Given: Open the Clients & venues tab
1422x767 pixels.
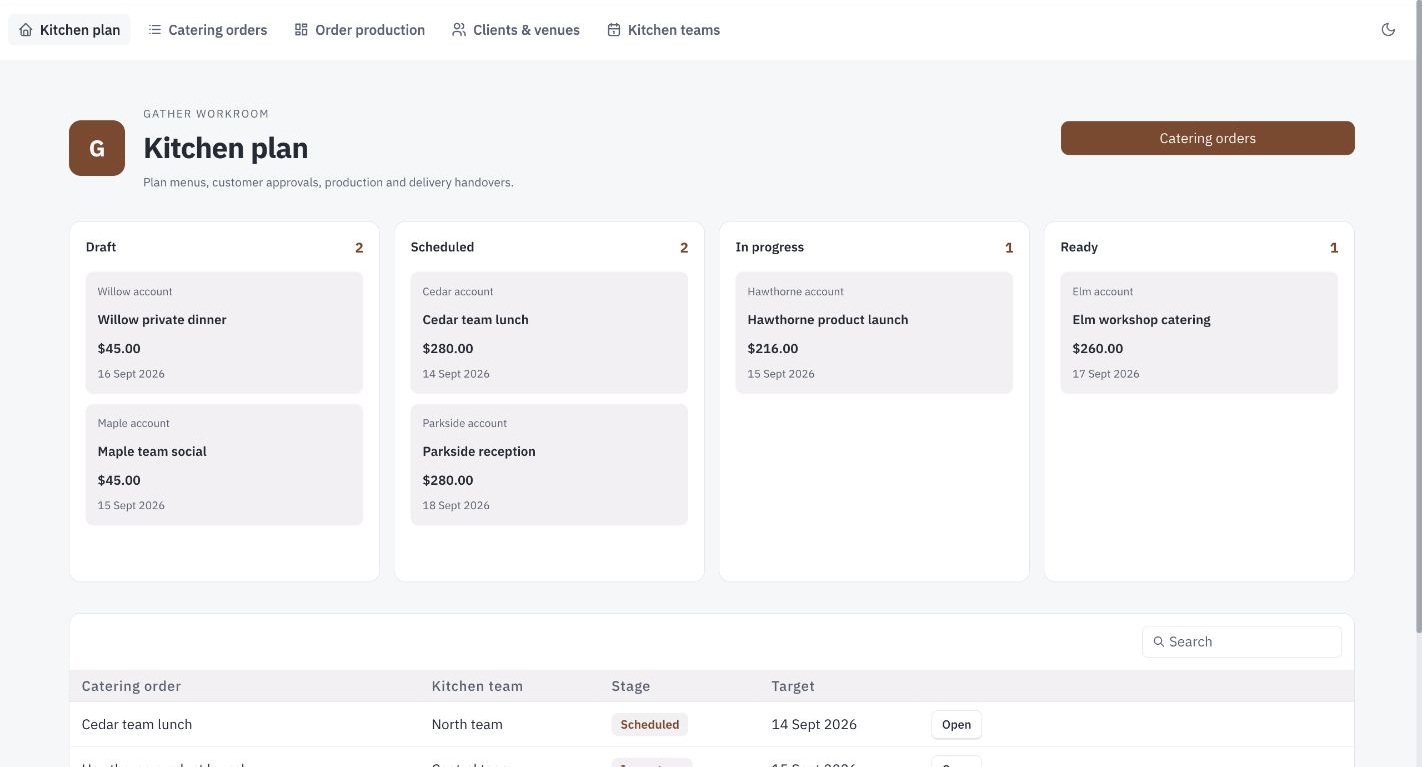Looking at the screenshot, I should pos(516,30).
